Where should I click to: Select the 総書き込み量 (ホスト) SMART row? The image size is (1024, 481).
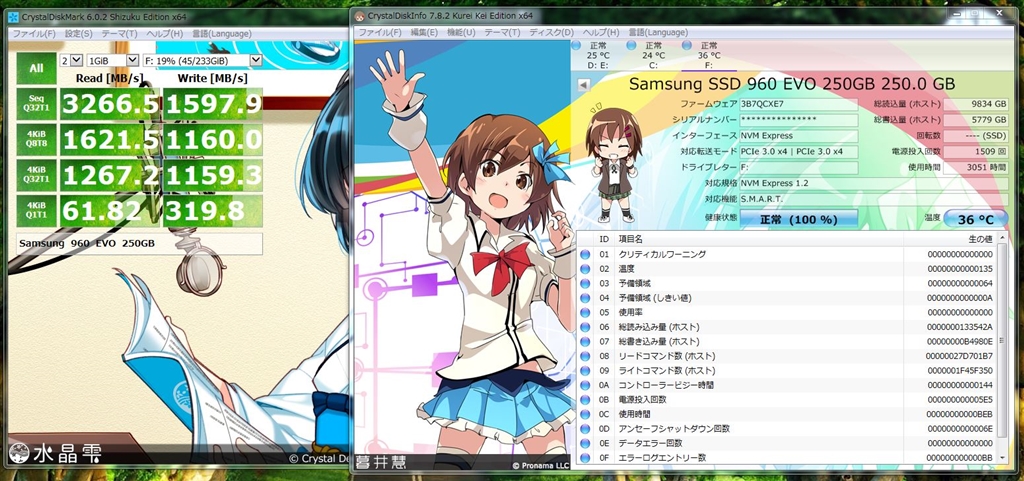(787, 341)
